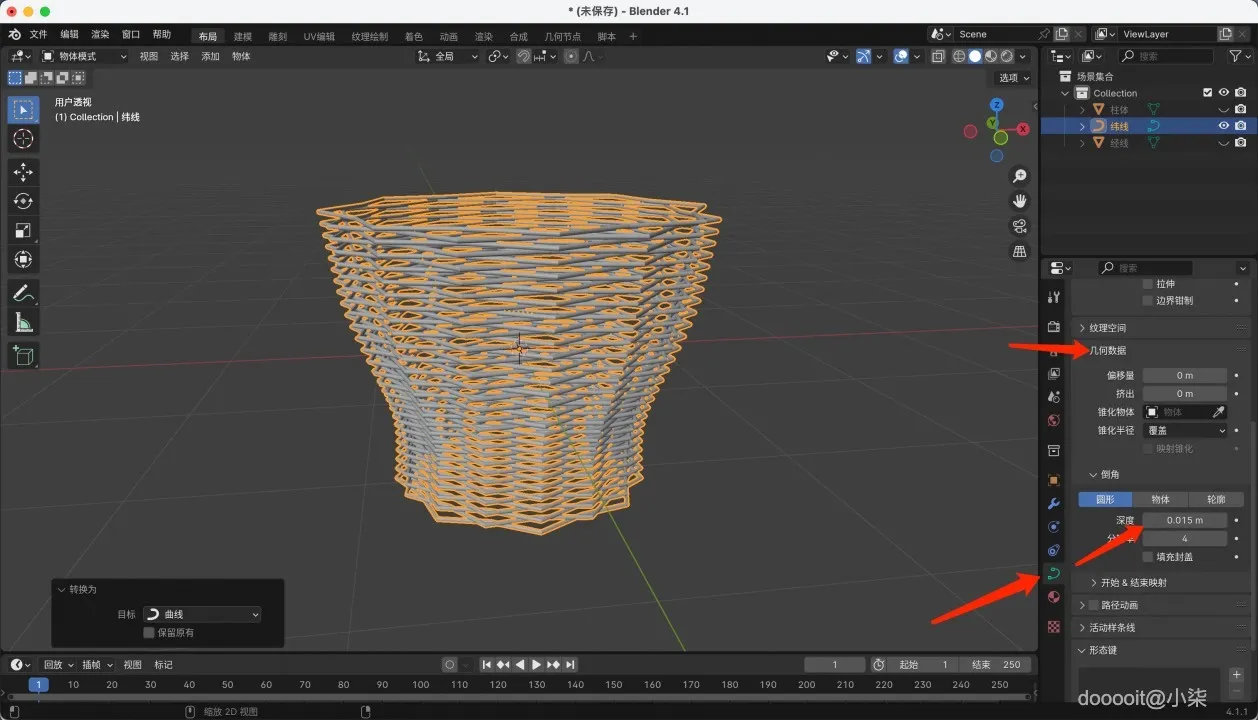Enable the 填充封盖 checkbox
The width and height of the screenshot is (1258, 720).
[1148, 557]
